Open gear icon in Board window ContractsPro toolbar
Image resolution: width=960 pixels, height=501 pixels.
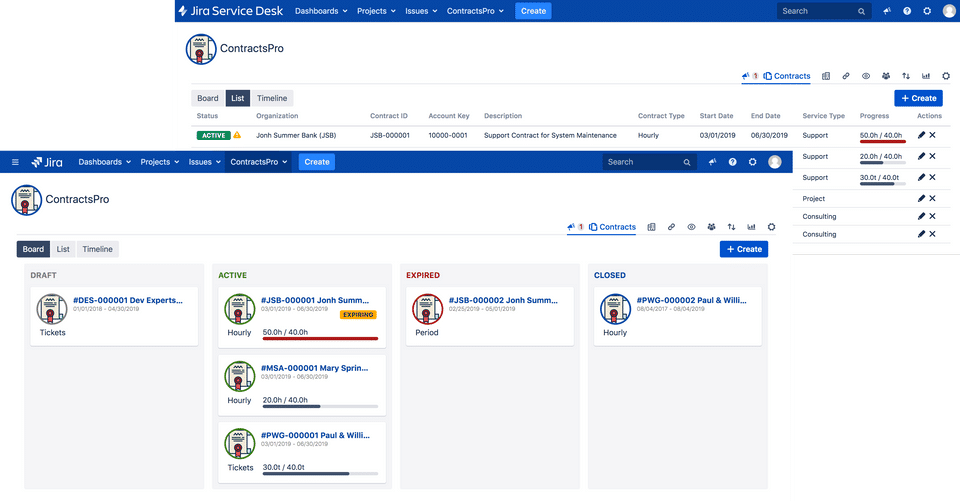pyautogui.click(x=771, y=227)
